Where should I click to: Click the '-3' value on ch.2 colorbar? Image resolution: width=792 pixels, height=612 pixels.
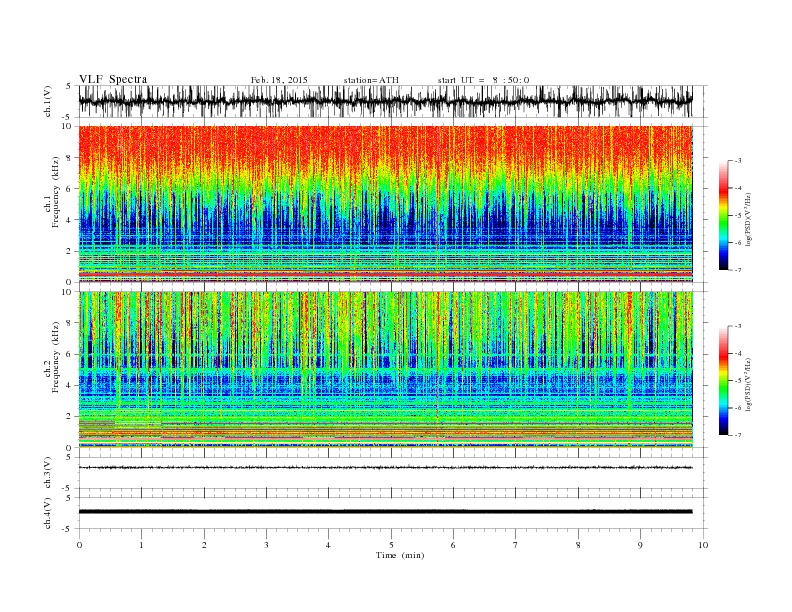point(738,327)
